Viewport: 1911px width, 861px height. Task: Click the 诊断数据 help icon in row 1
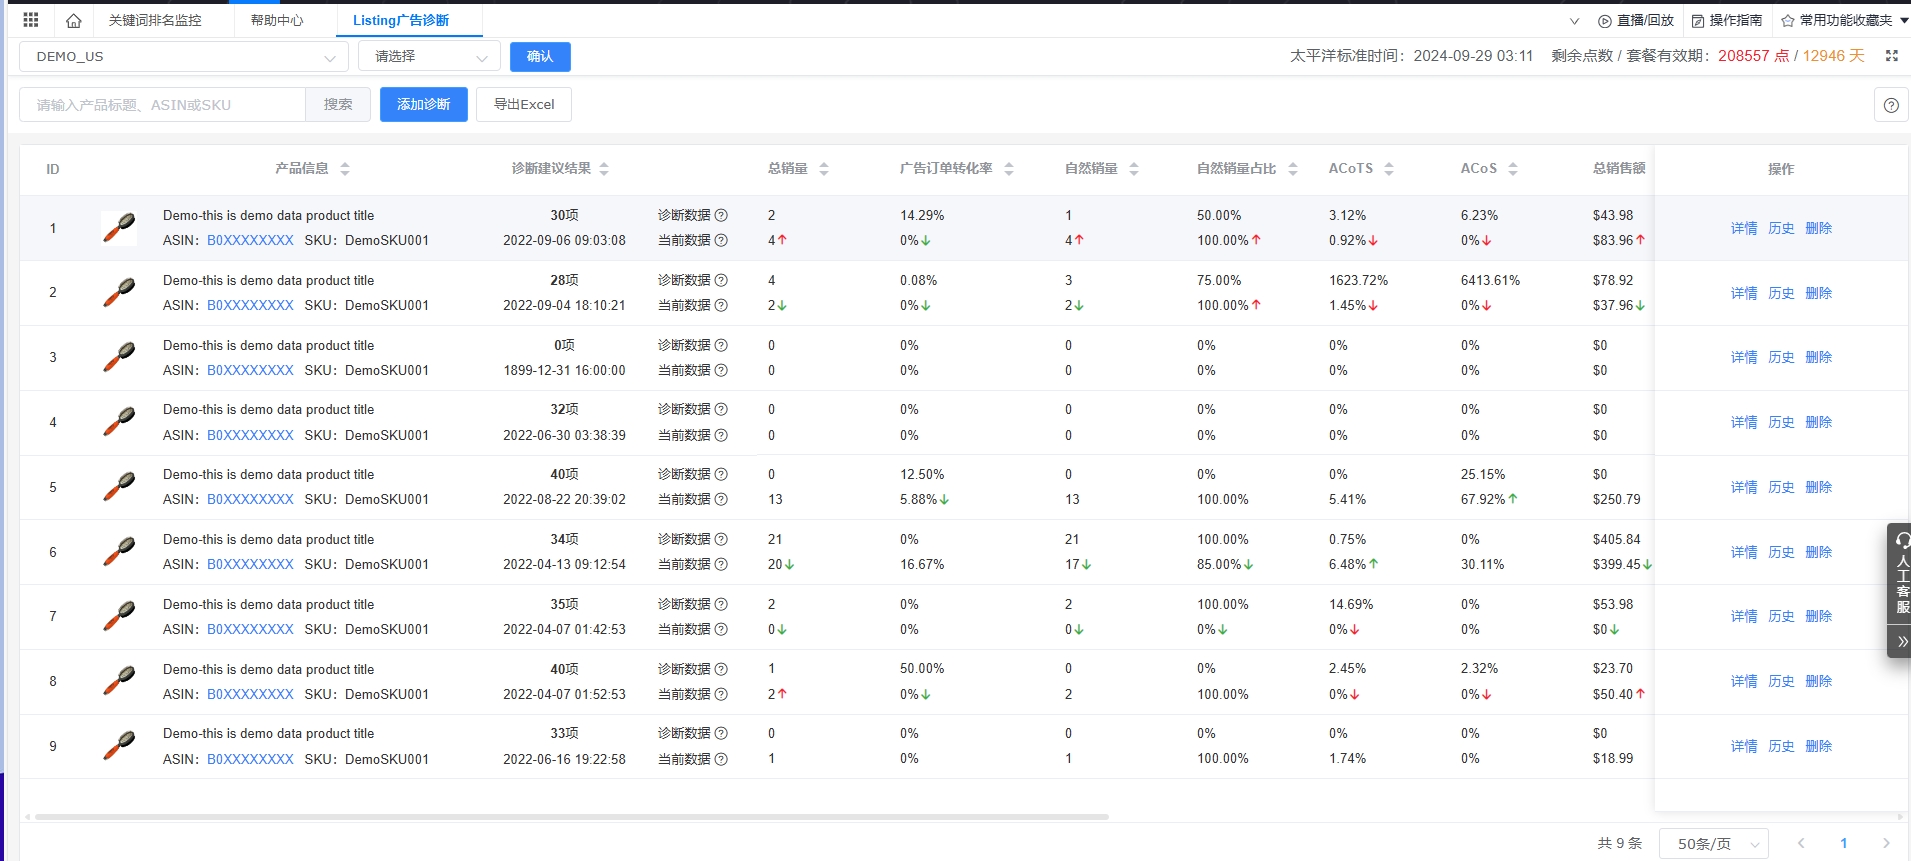click(721, 215)
